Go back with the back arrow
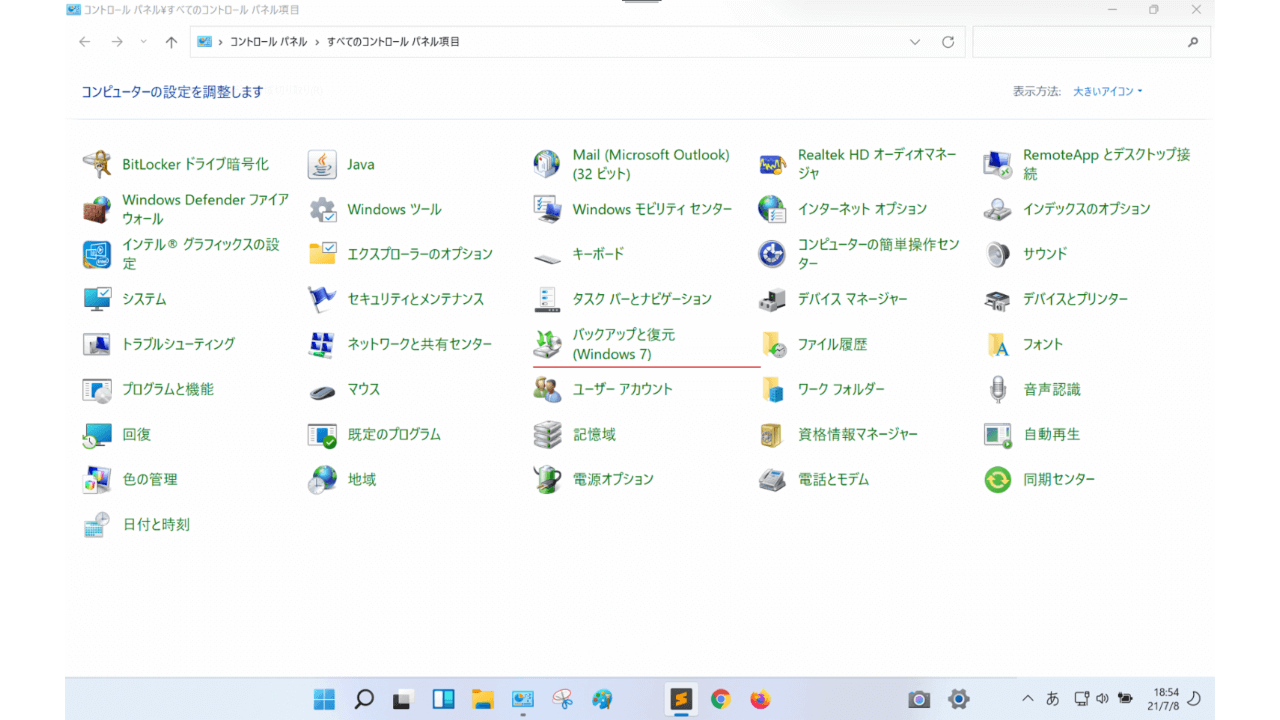 [x=85, y=42]
